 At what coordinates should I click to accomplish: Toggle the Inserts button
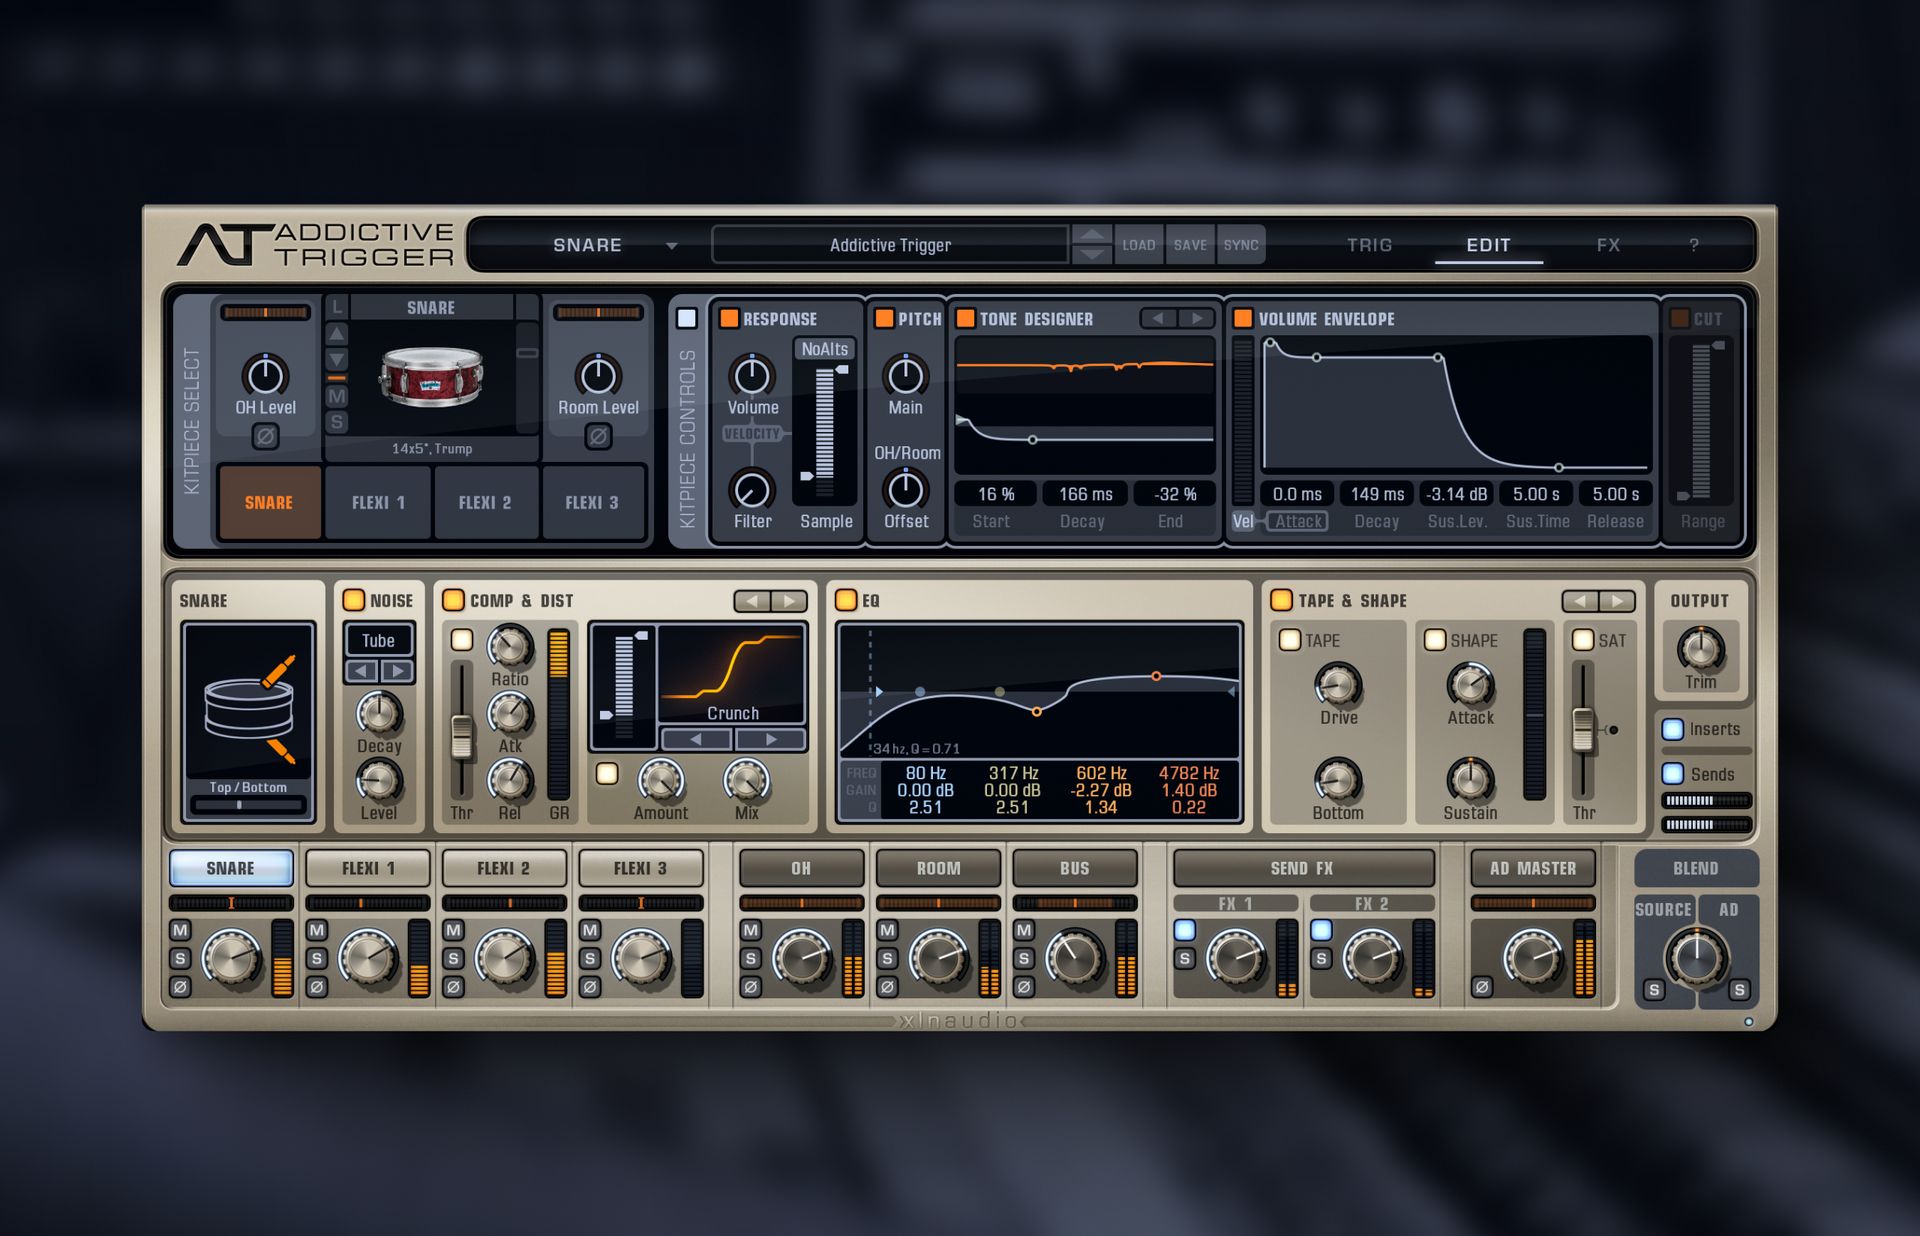[1672, 728]
